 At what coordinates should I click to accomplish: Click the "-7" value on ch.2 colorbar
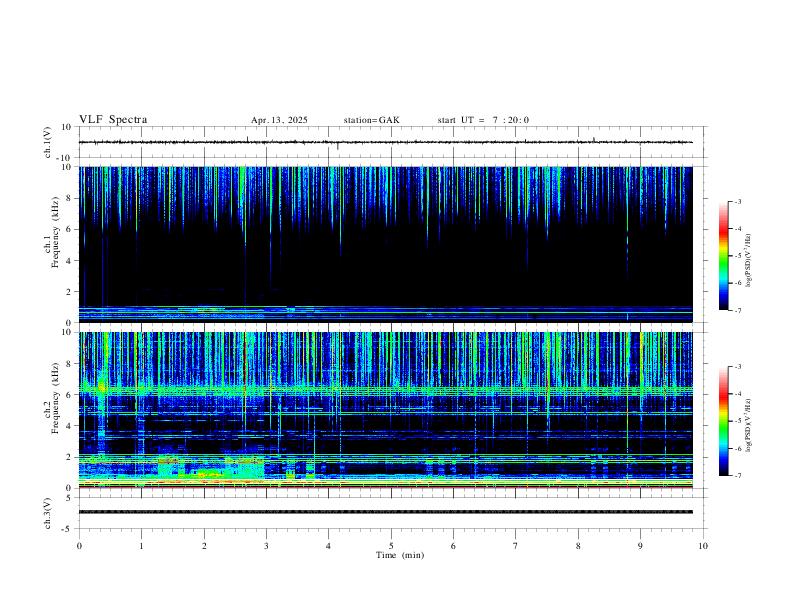tap(737, 476)
